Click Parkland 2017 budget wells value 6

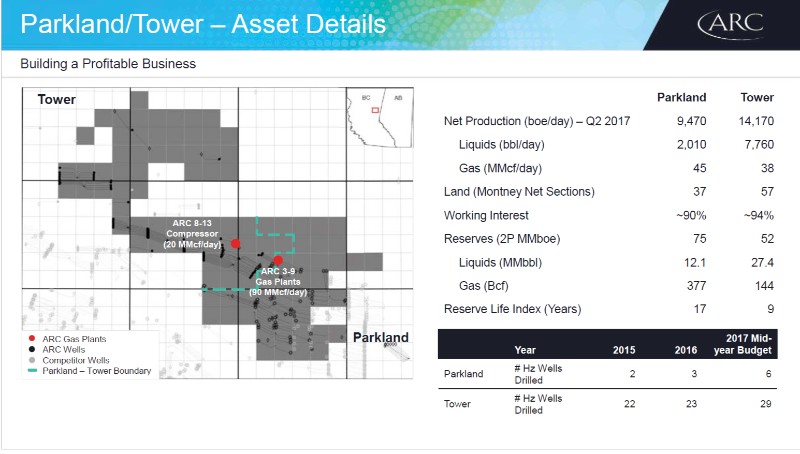click(x=768, y=374)
